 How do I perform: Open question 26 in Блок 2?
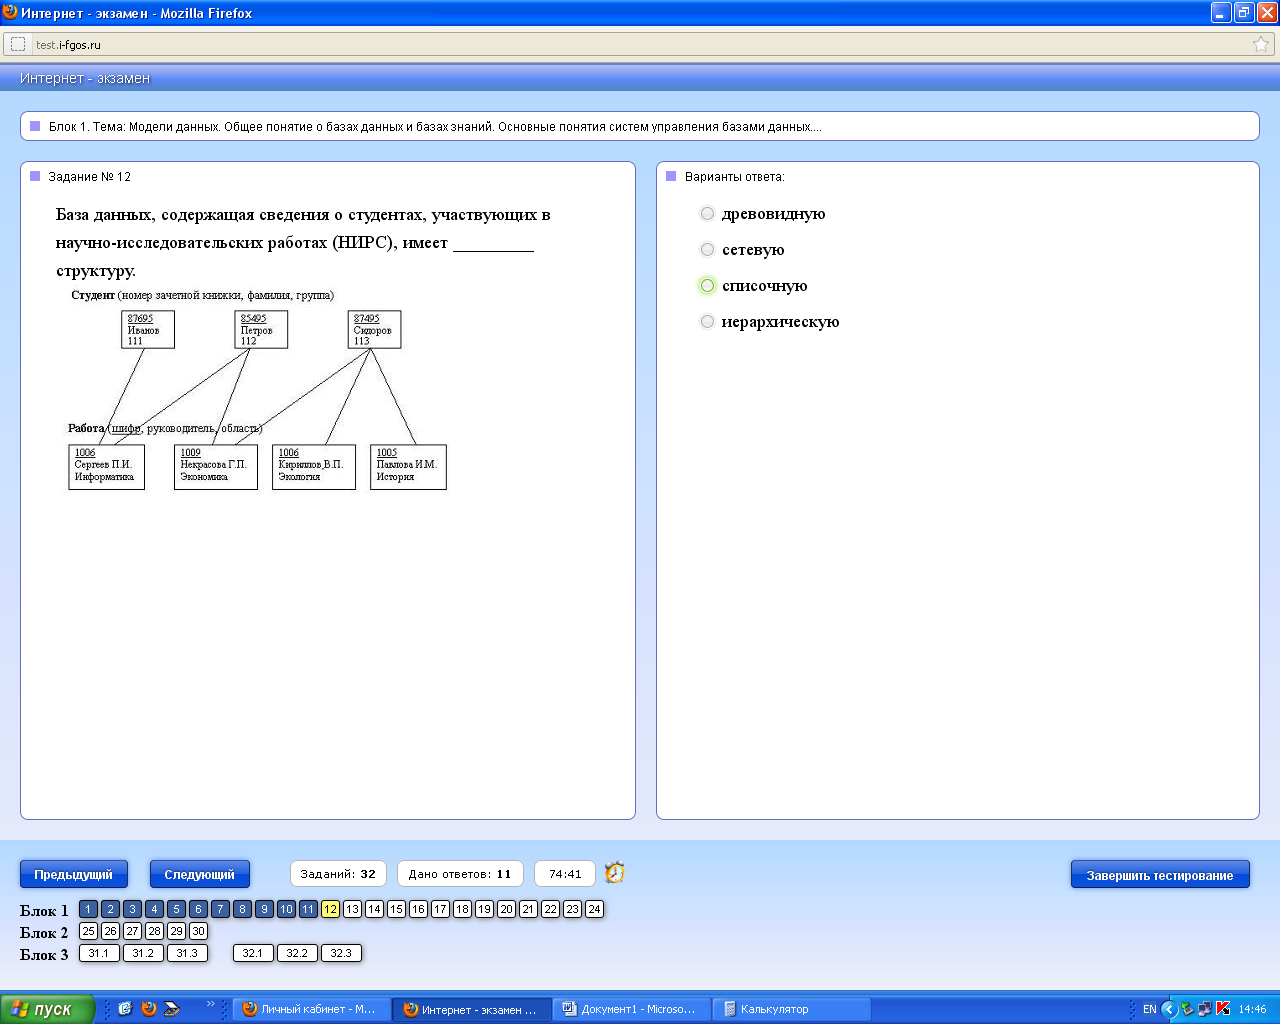click(110, 931)
